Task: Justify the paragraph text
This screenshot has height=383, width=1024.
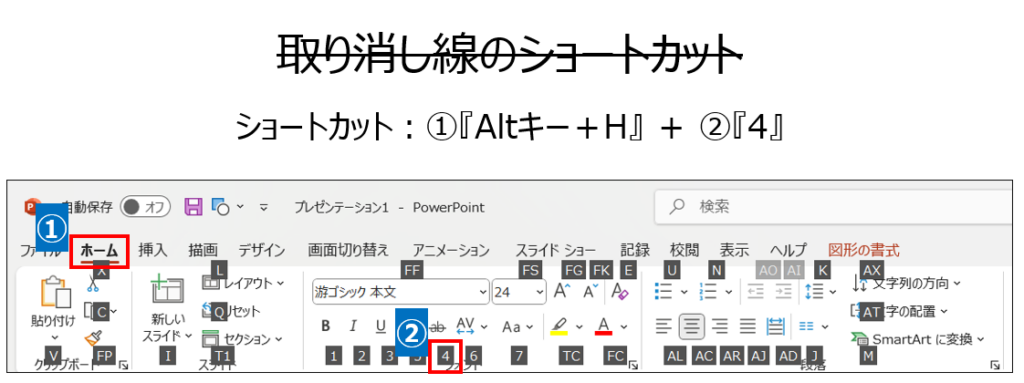Action: [x=748, y=325]
